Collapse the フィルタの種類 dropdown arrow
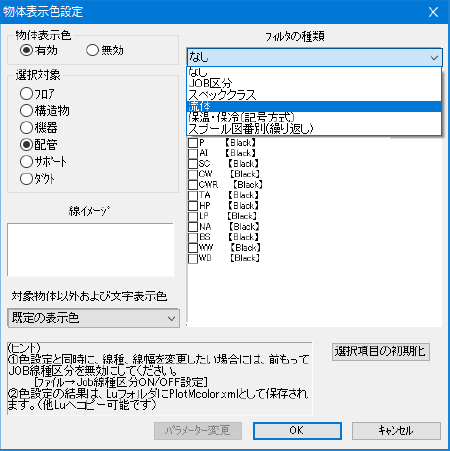The width and height of the screenshot is (450, 451). tap(434, 58)
